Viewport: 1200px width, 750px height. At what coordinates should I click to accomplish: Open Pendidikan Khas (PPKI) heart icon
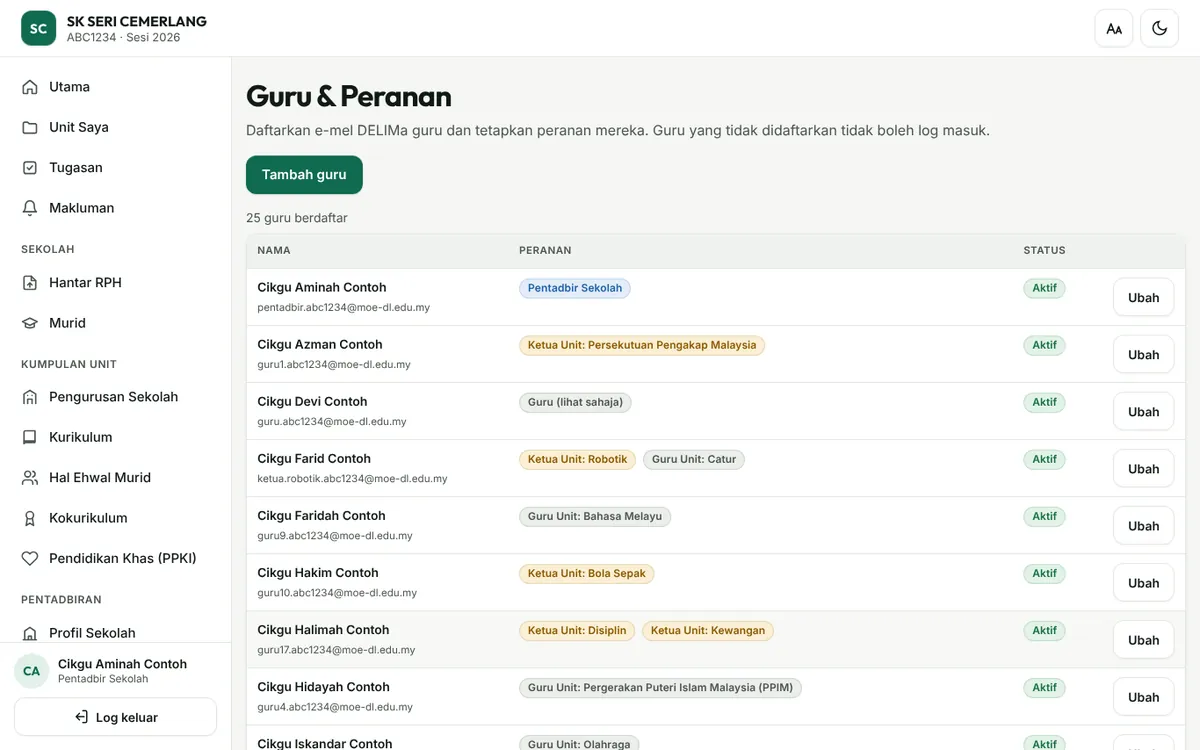click(30, 558)
